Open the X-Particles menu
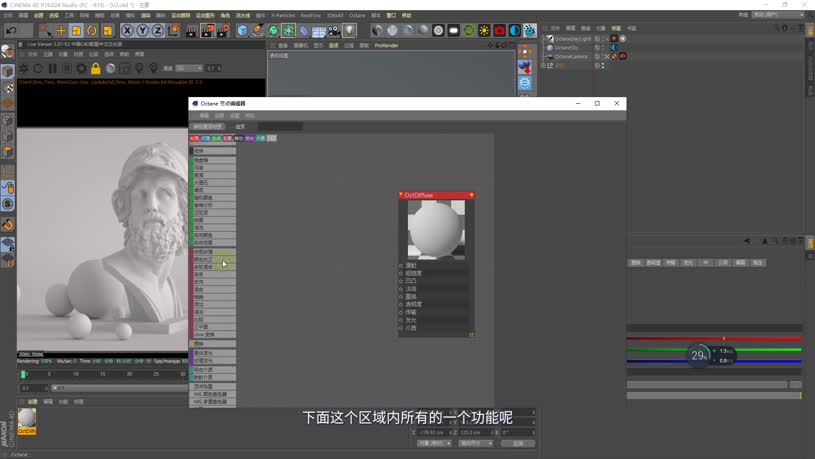 (x=283, y=16)
